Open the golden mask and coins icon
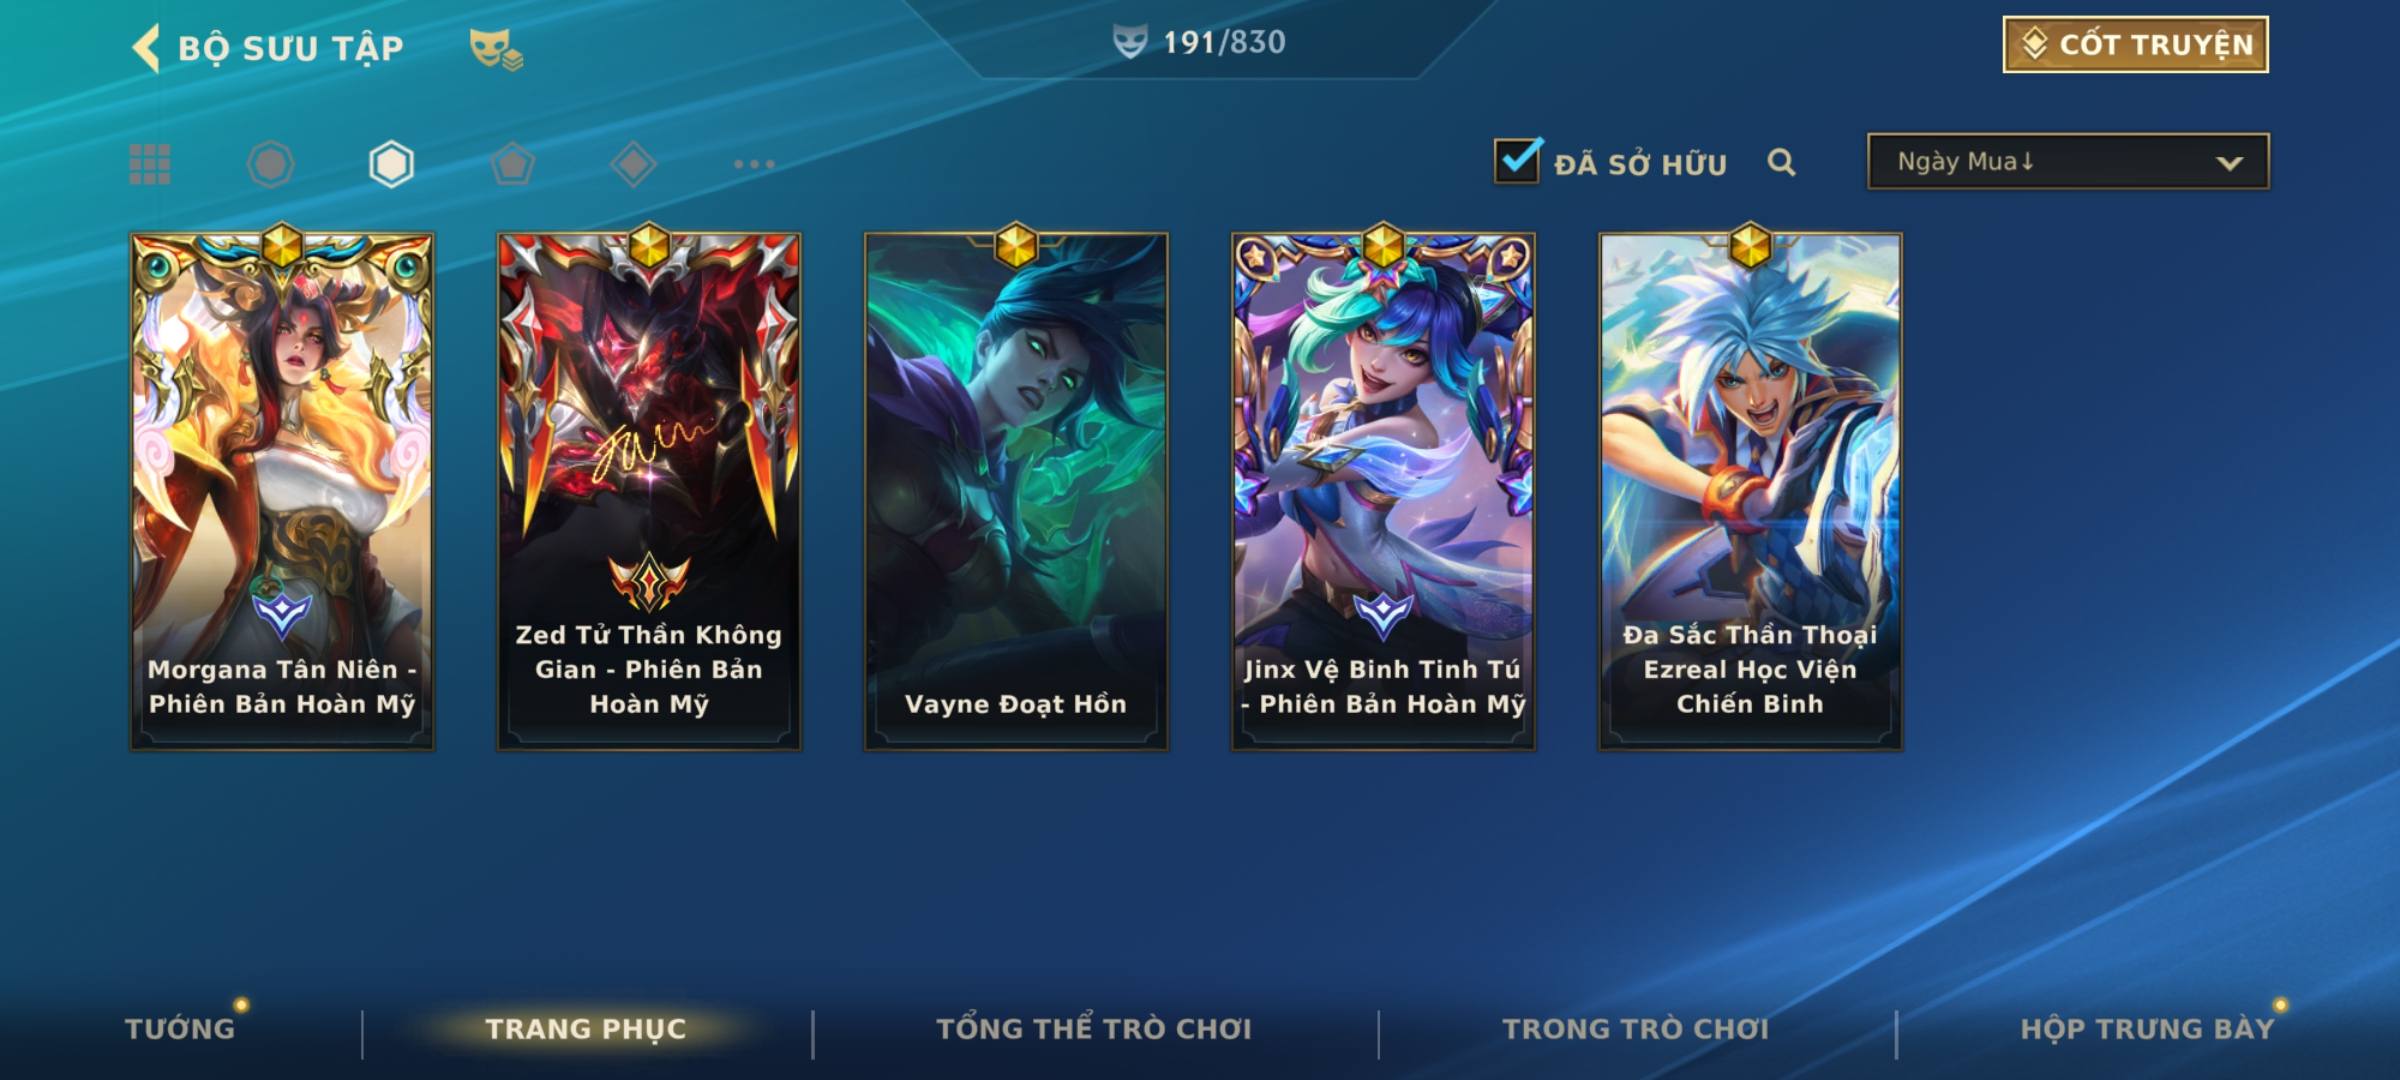 (496, 49)
